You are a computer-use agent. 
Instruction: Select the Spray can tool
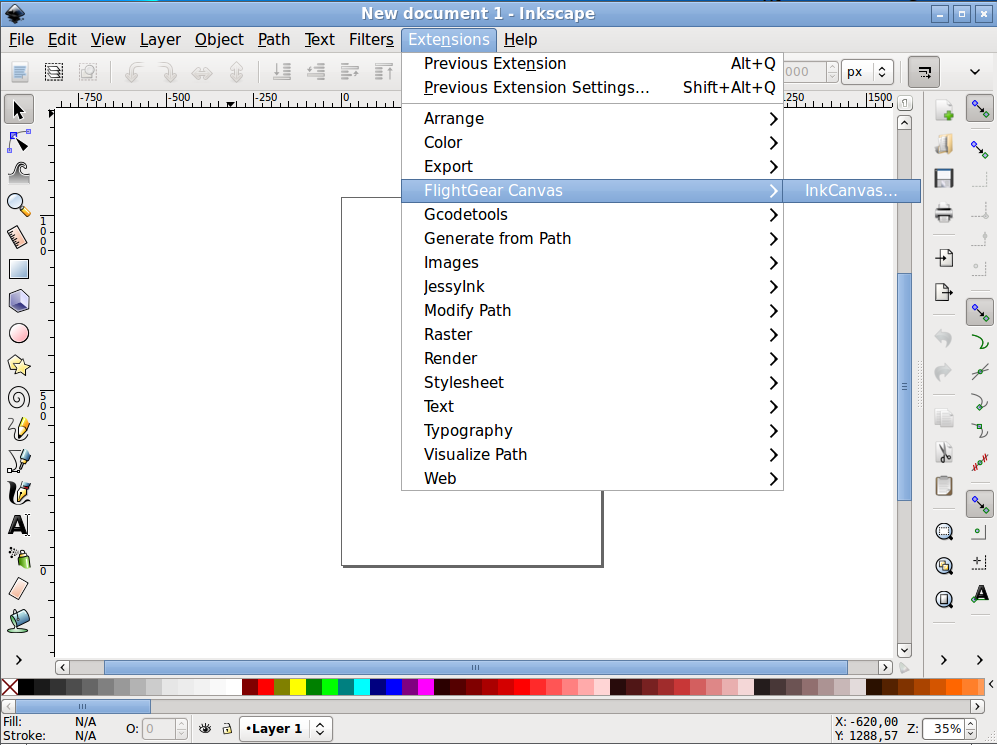[18, 557]
